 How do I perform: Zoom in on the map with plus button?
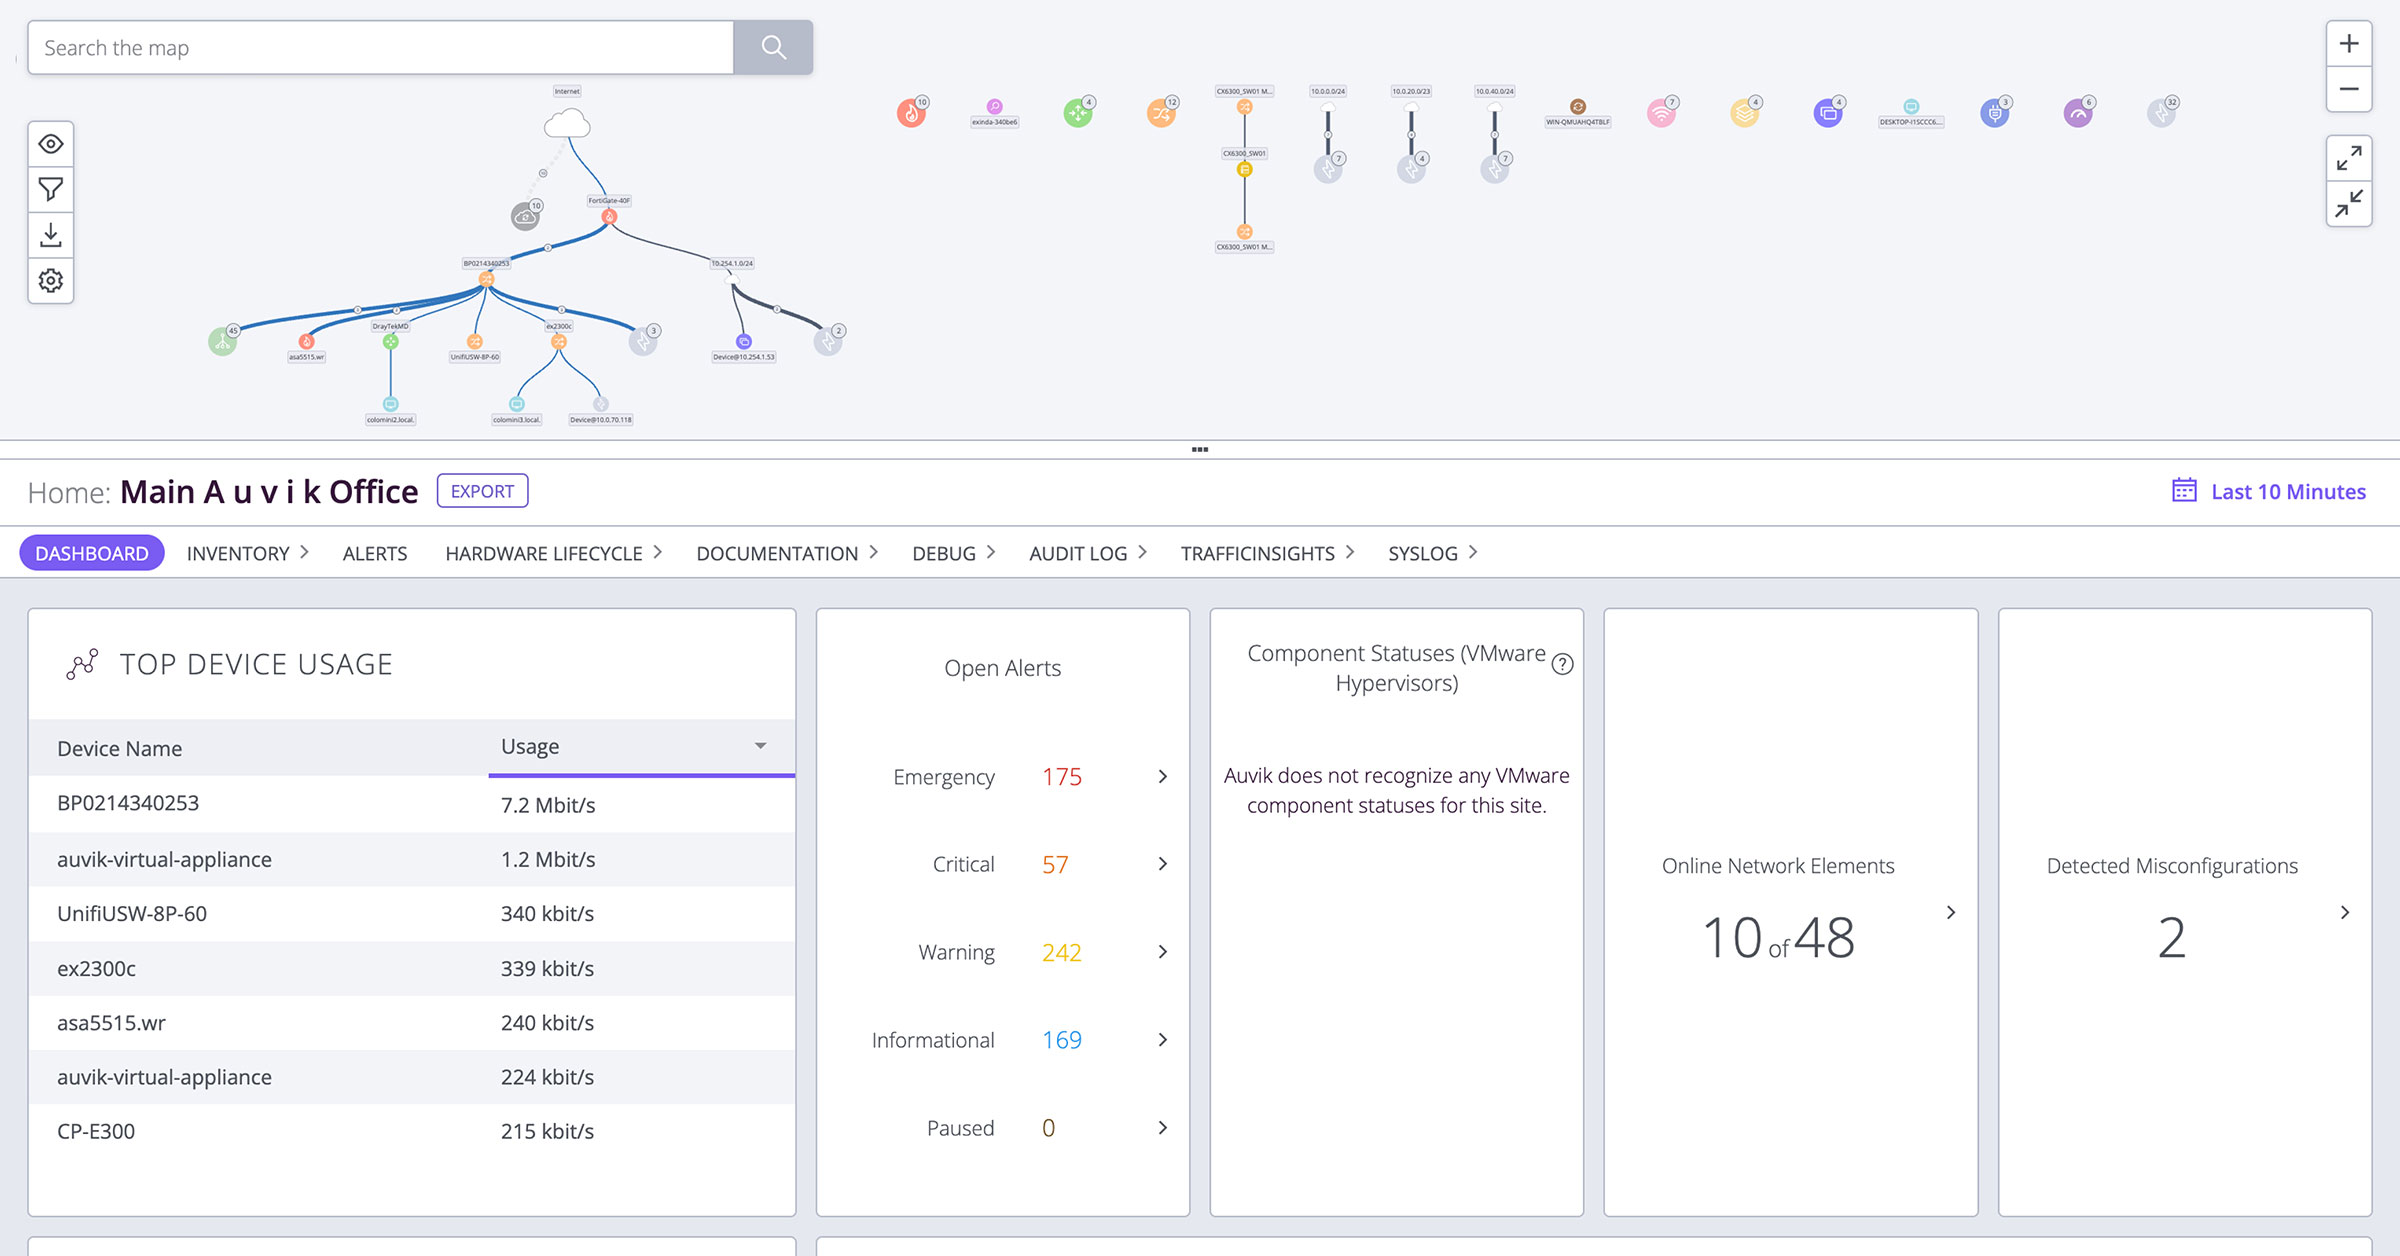tap(2349, 43)
